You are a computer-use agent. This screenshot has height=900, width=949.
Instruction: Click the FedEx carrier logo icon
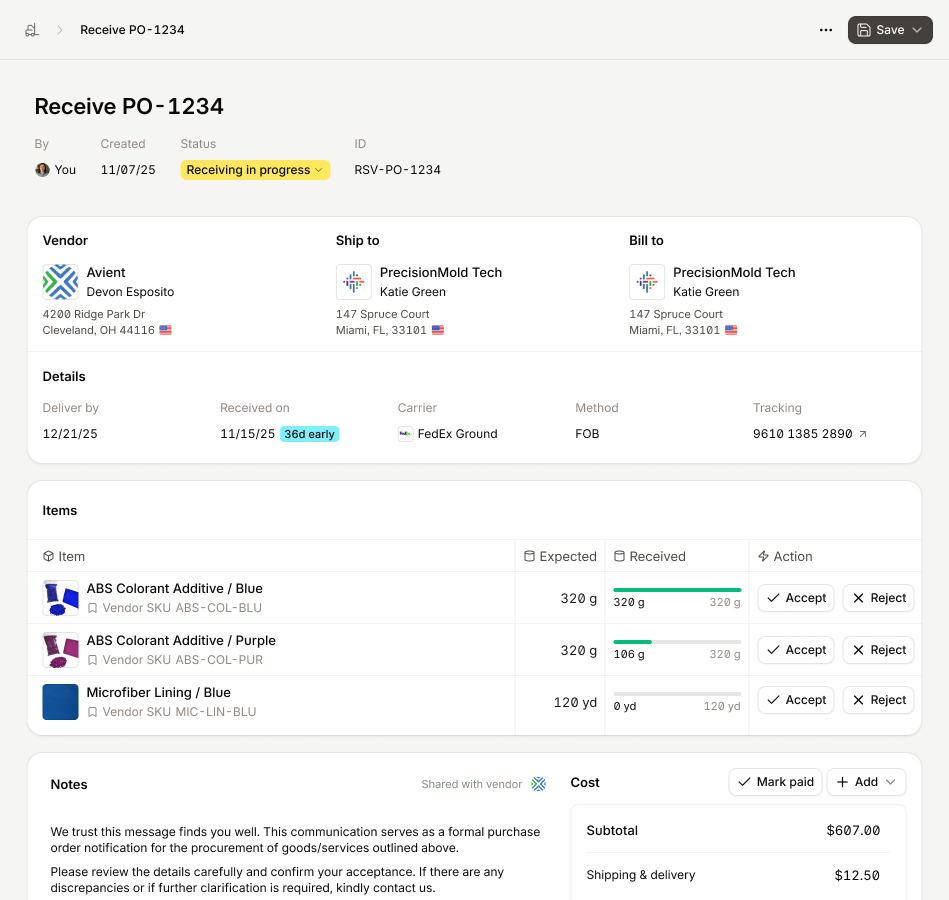405,434
